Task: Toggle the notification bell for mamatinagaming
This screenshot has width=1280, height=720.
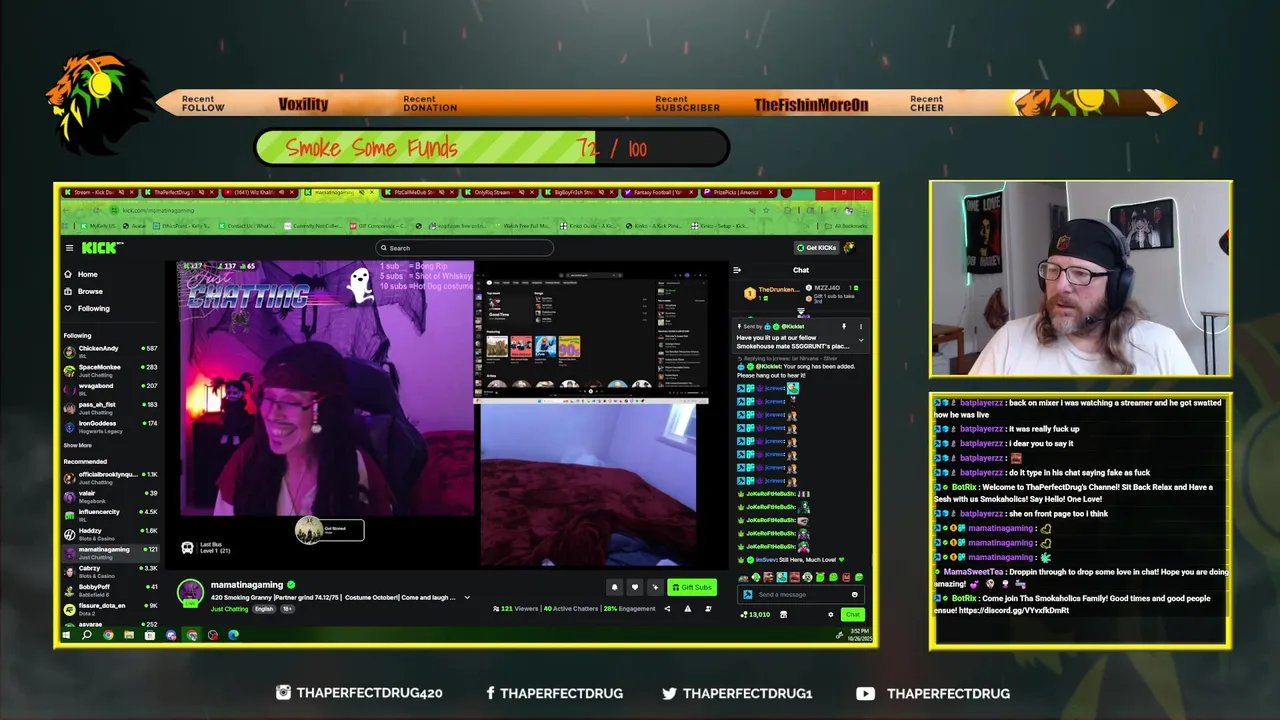Action: pyautogui.click(x=614, y=588)
